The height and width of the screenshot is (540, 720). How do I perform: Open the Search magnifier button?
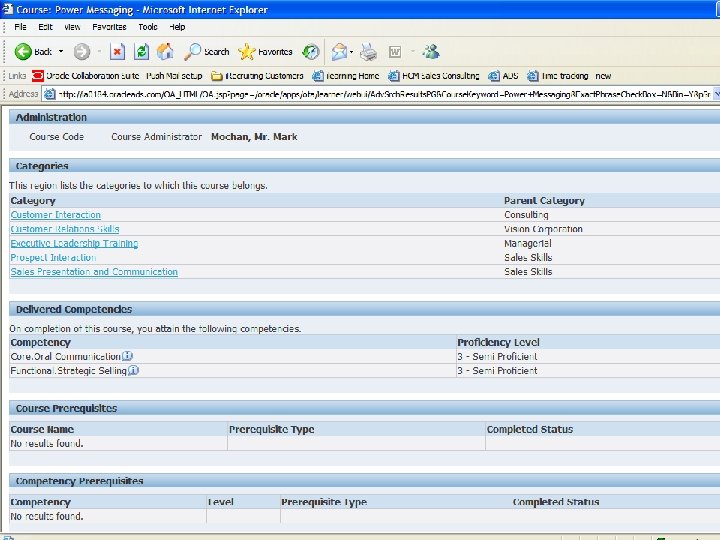pos(206,52)
